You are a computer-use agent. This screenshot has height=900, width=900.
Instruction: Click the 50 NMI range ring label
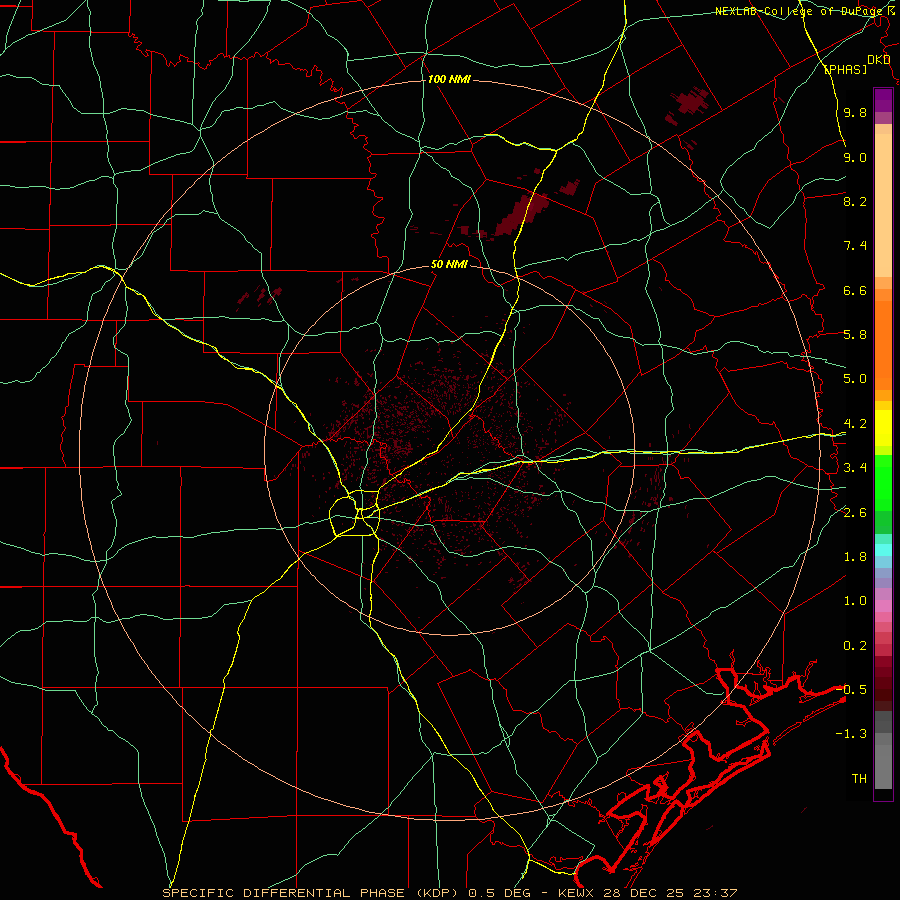point(449,265)
